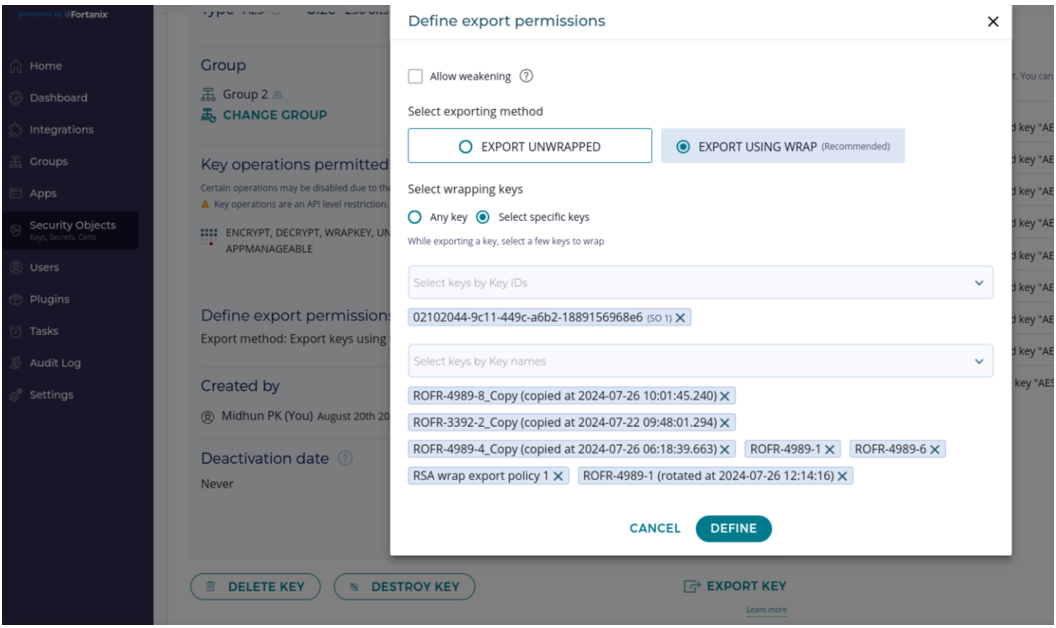Open Security Objects in the sidebar
Screen dimensions: 1056x628
(x=72, y=229)
